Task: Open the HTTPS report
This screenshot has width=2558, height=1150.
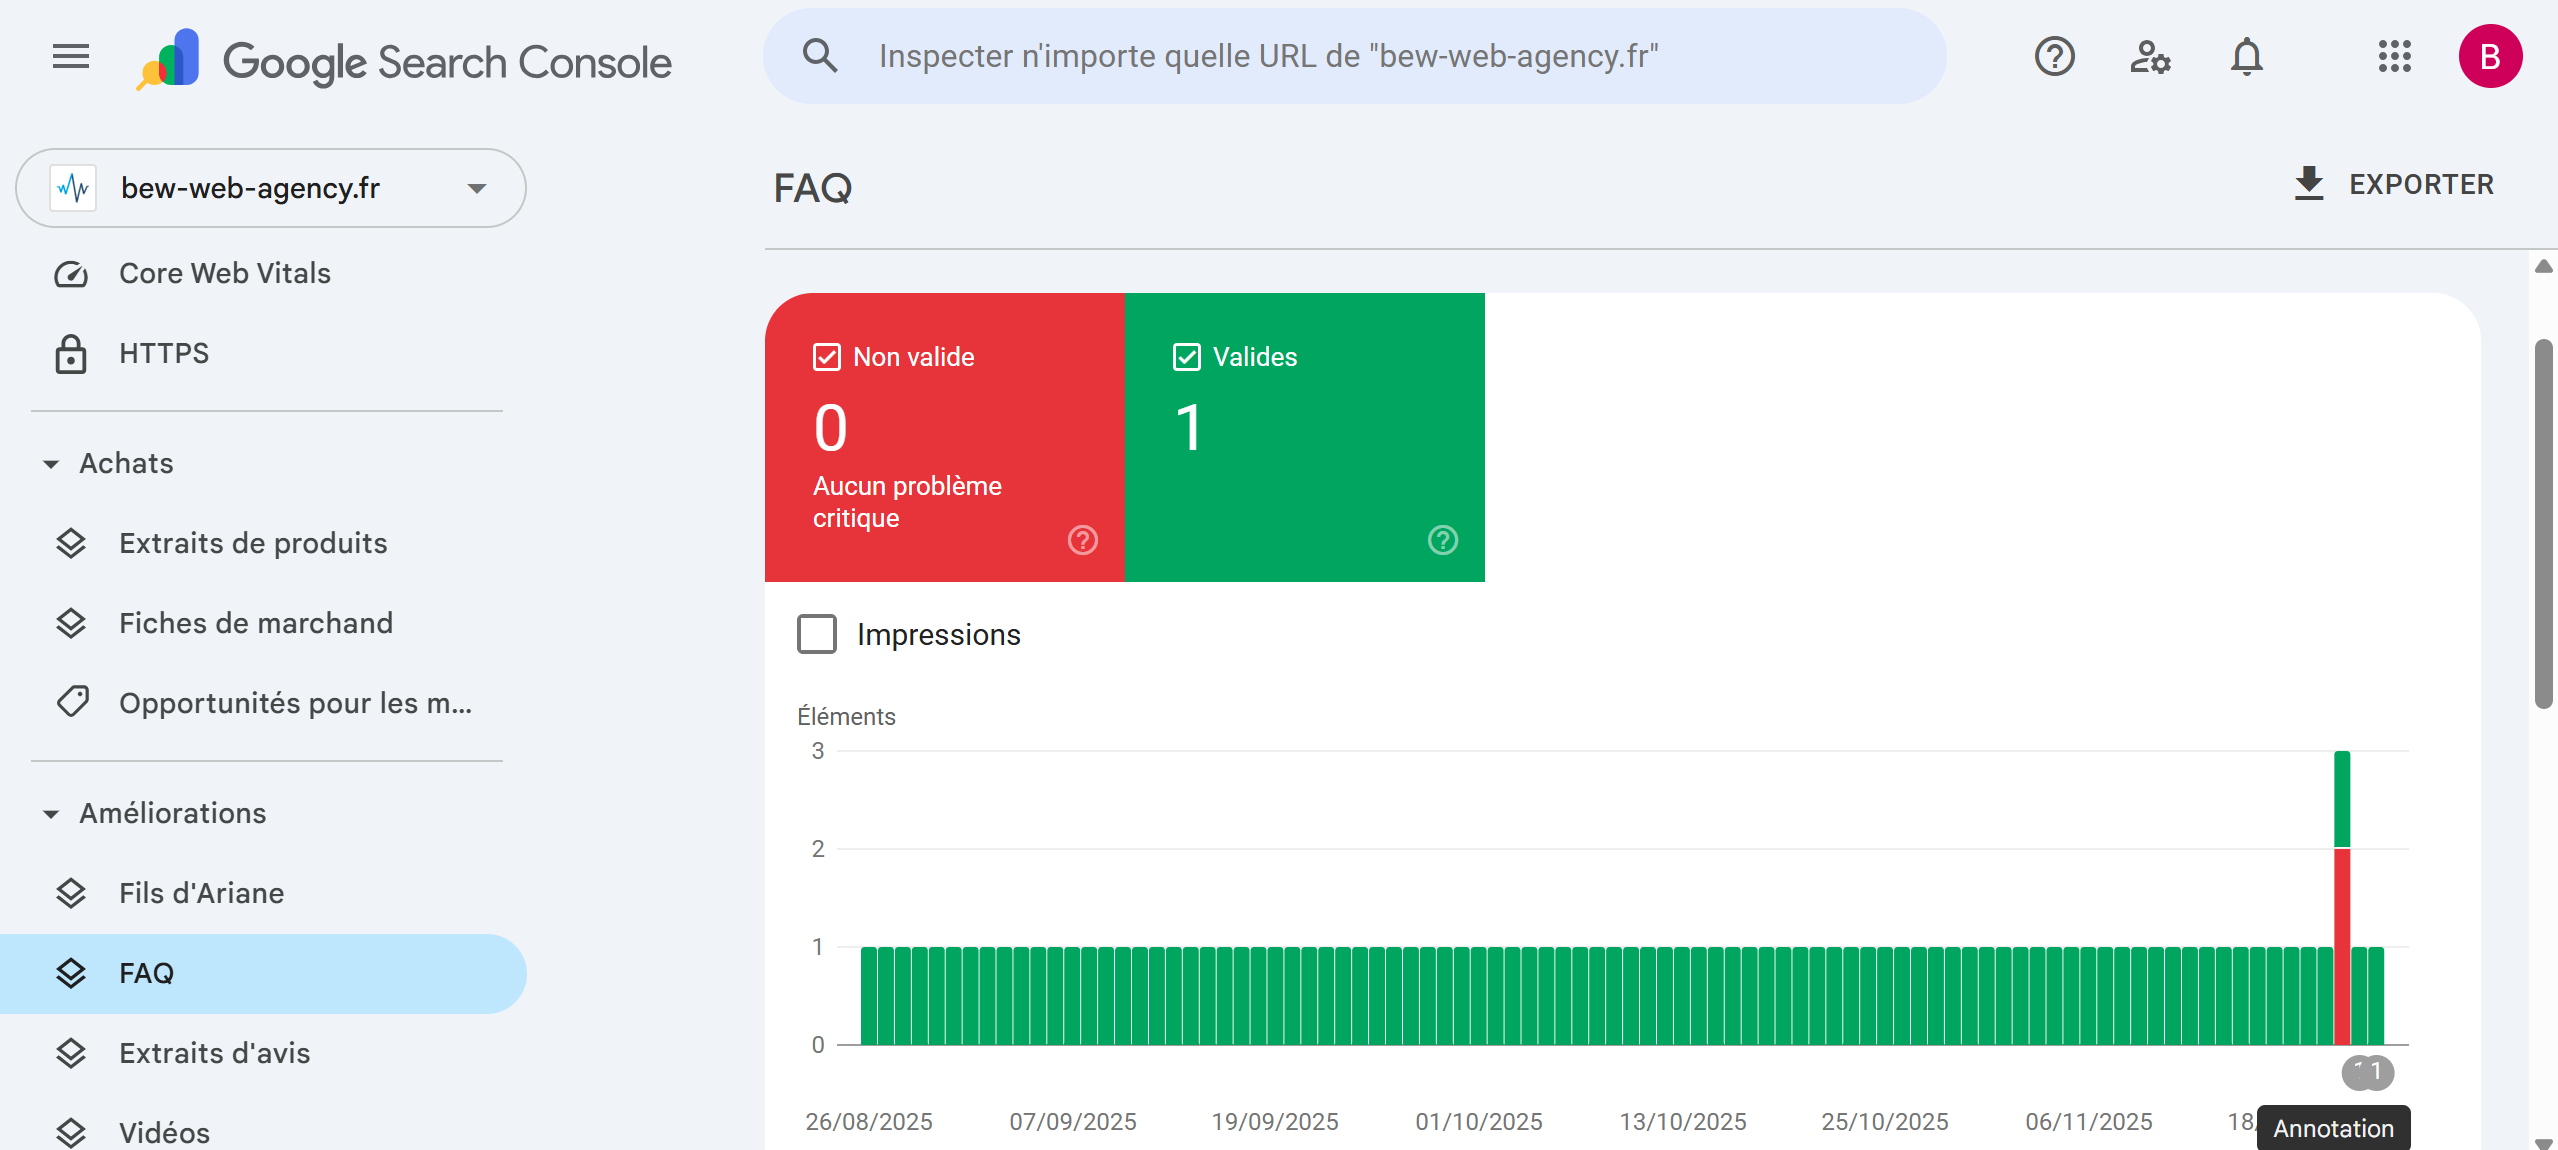Action: click(x=264, y=354)
